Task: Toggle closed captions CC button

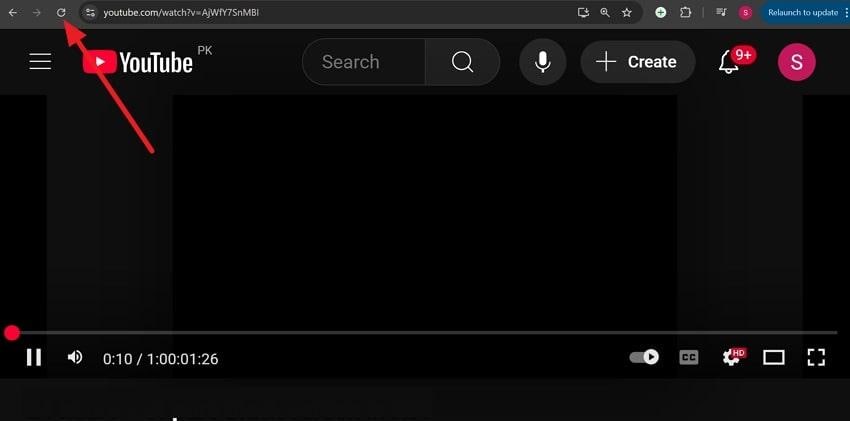Action: tap(688, 357)
